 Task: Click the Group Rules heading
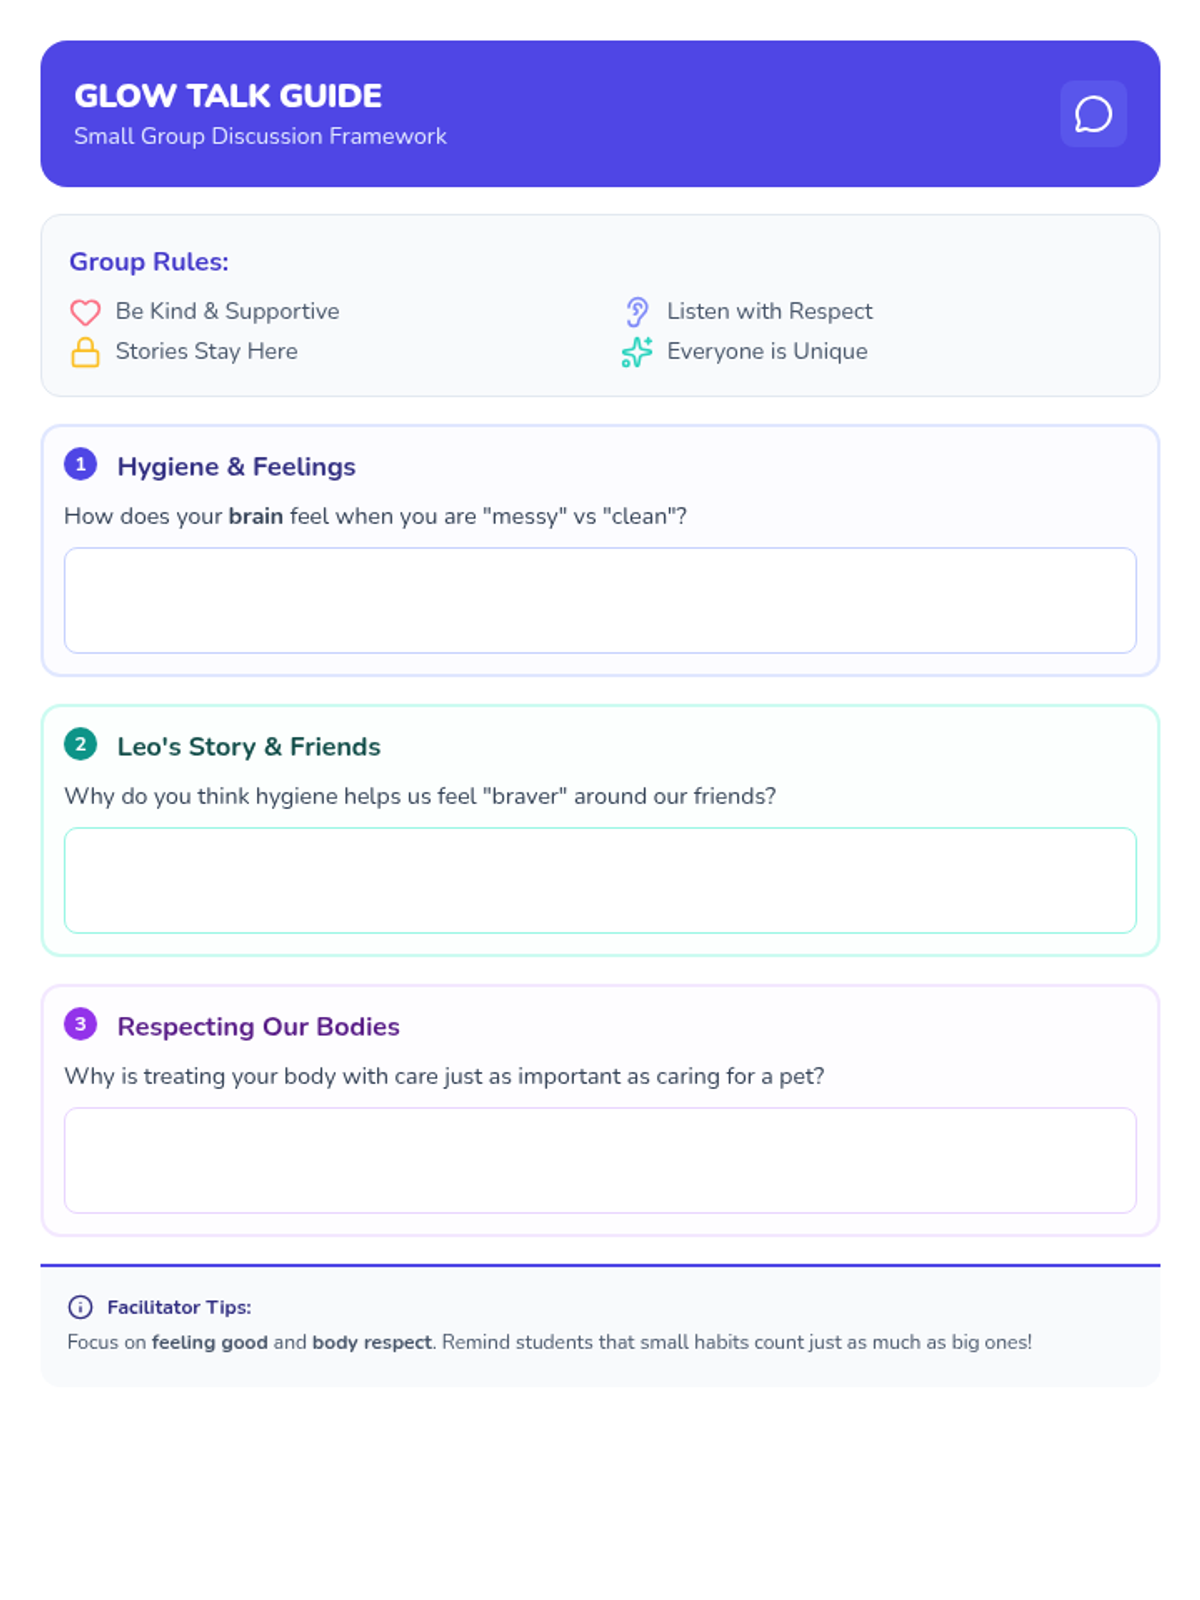(149, 262)
